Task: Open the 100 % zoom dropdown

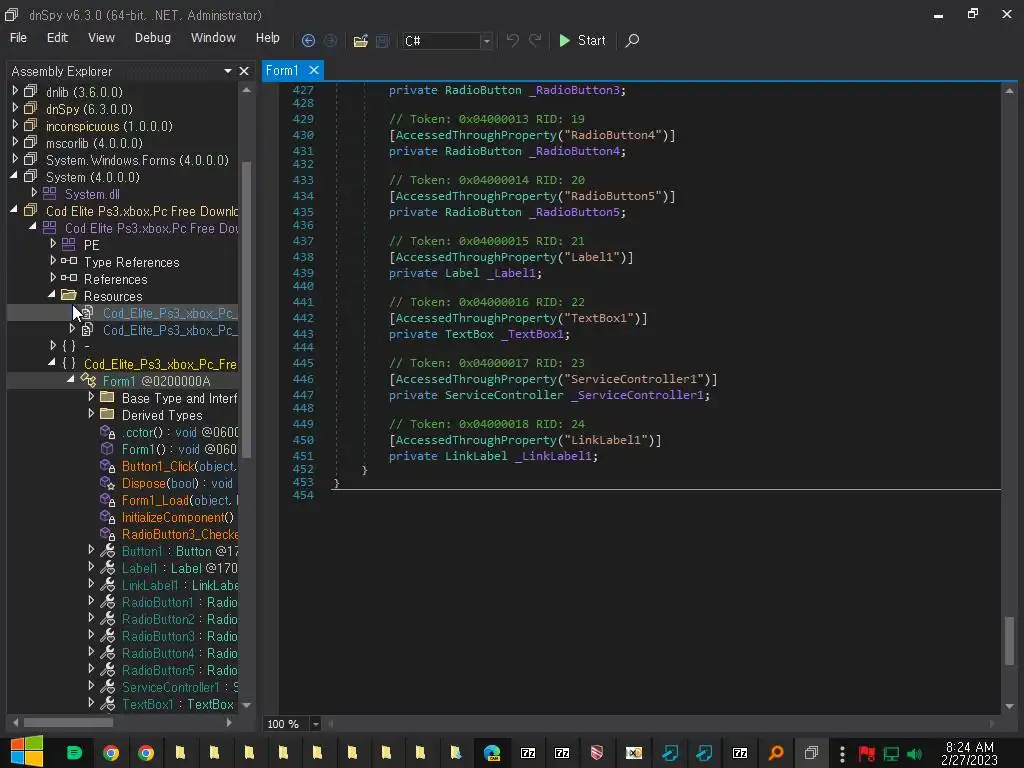Action: click(316, 724)
